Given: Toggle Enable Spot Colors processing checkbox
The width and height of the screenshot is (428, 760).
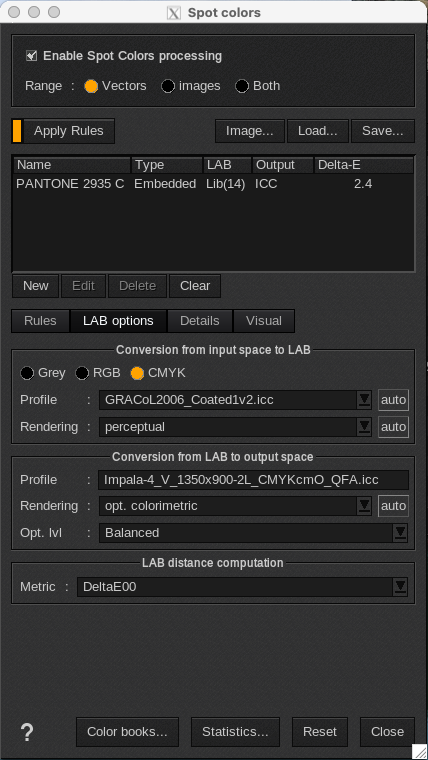Looking at the screenshot, I should point(32,56).
